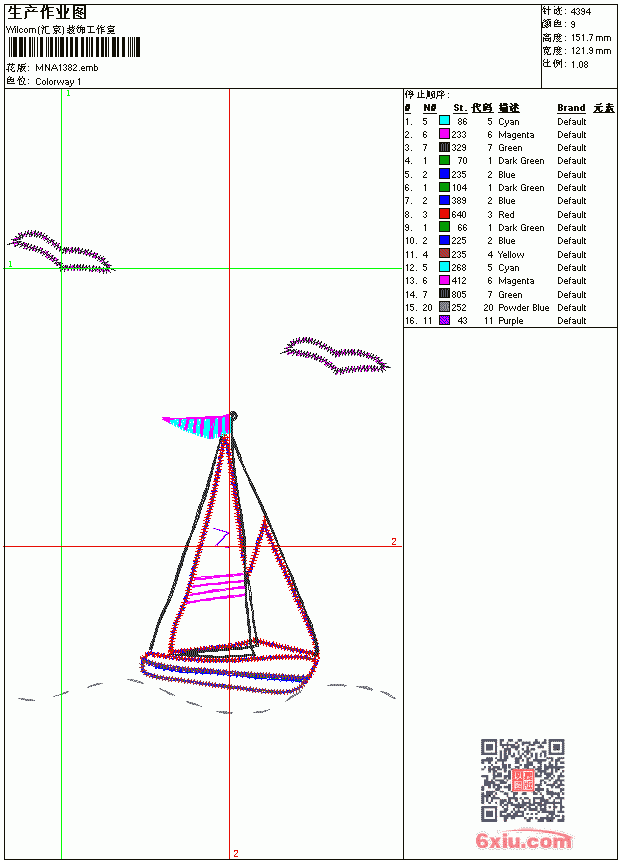The height and width of the screenshot is (860, 620).
Task: Click the sailboat hull
Action: click(x=229, y=666)
